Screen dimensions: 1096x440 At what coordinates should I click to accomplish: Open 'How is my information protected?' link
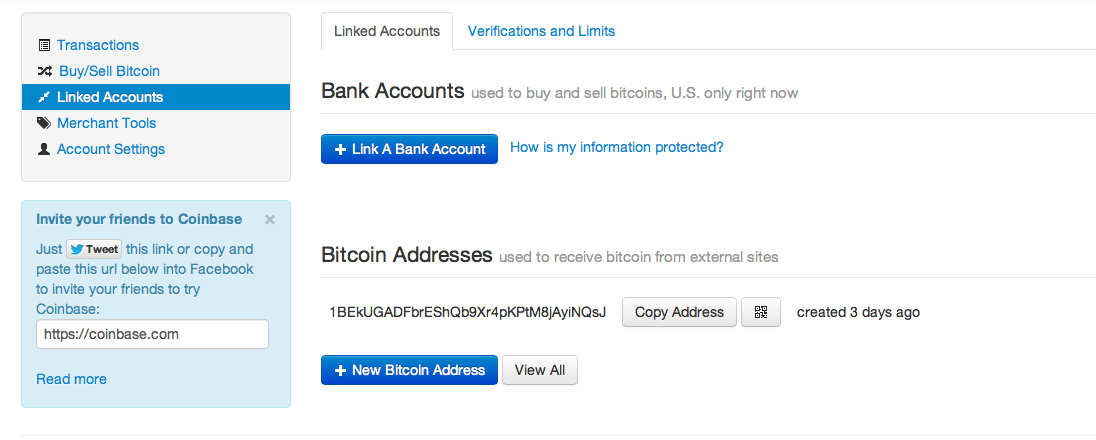tap(617, 147)
